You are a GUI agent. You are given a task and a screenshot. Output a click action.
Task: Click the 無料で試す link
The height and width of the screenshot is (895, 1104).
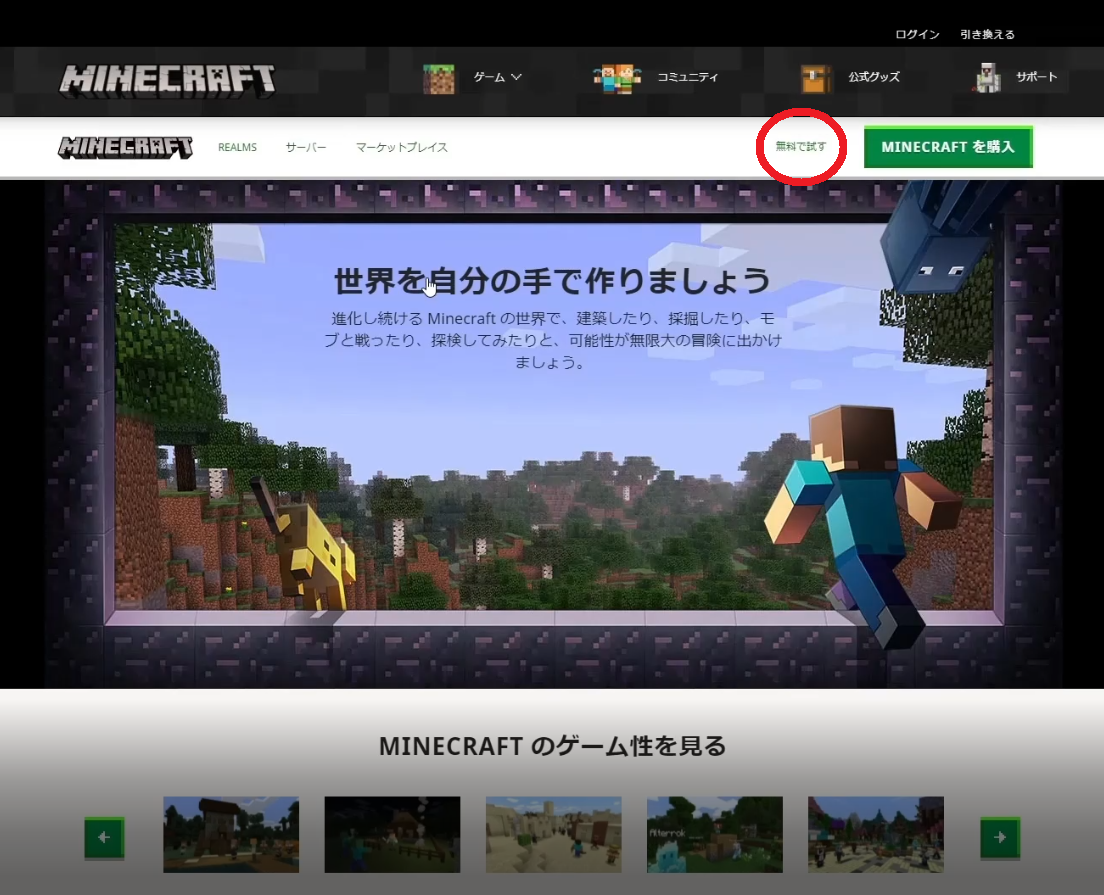801,146
